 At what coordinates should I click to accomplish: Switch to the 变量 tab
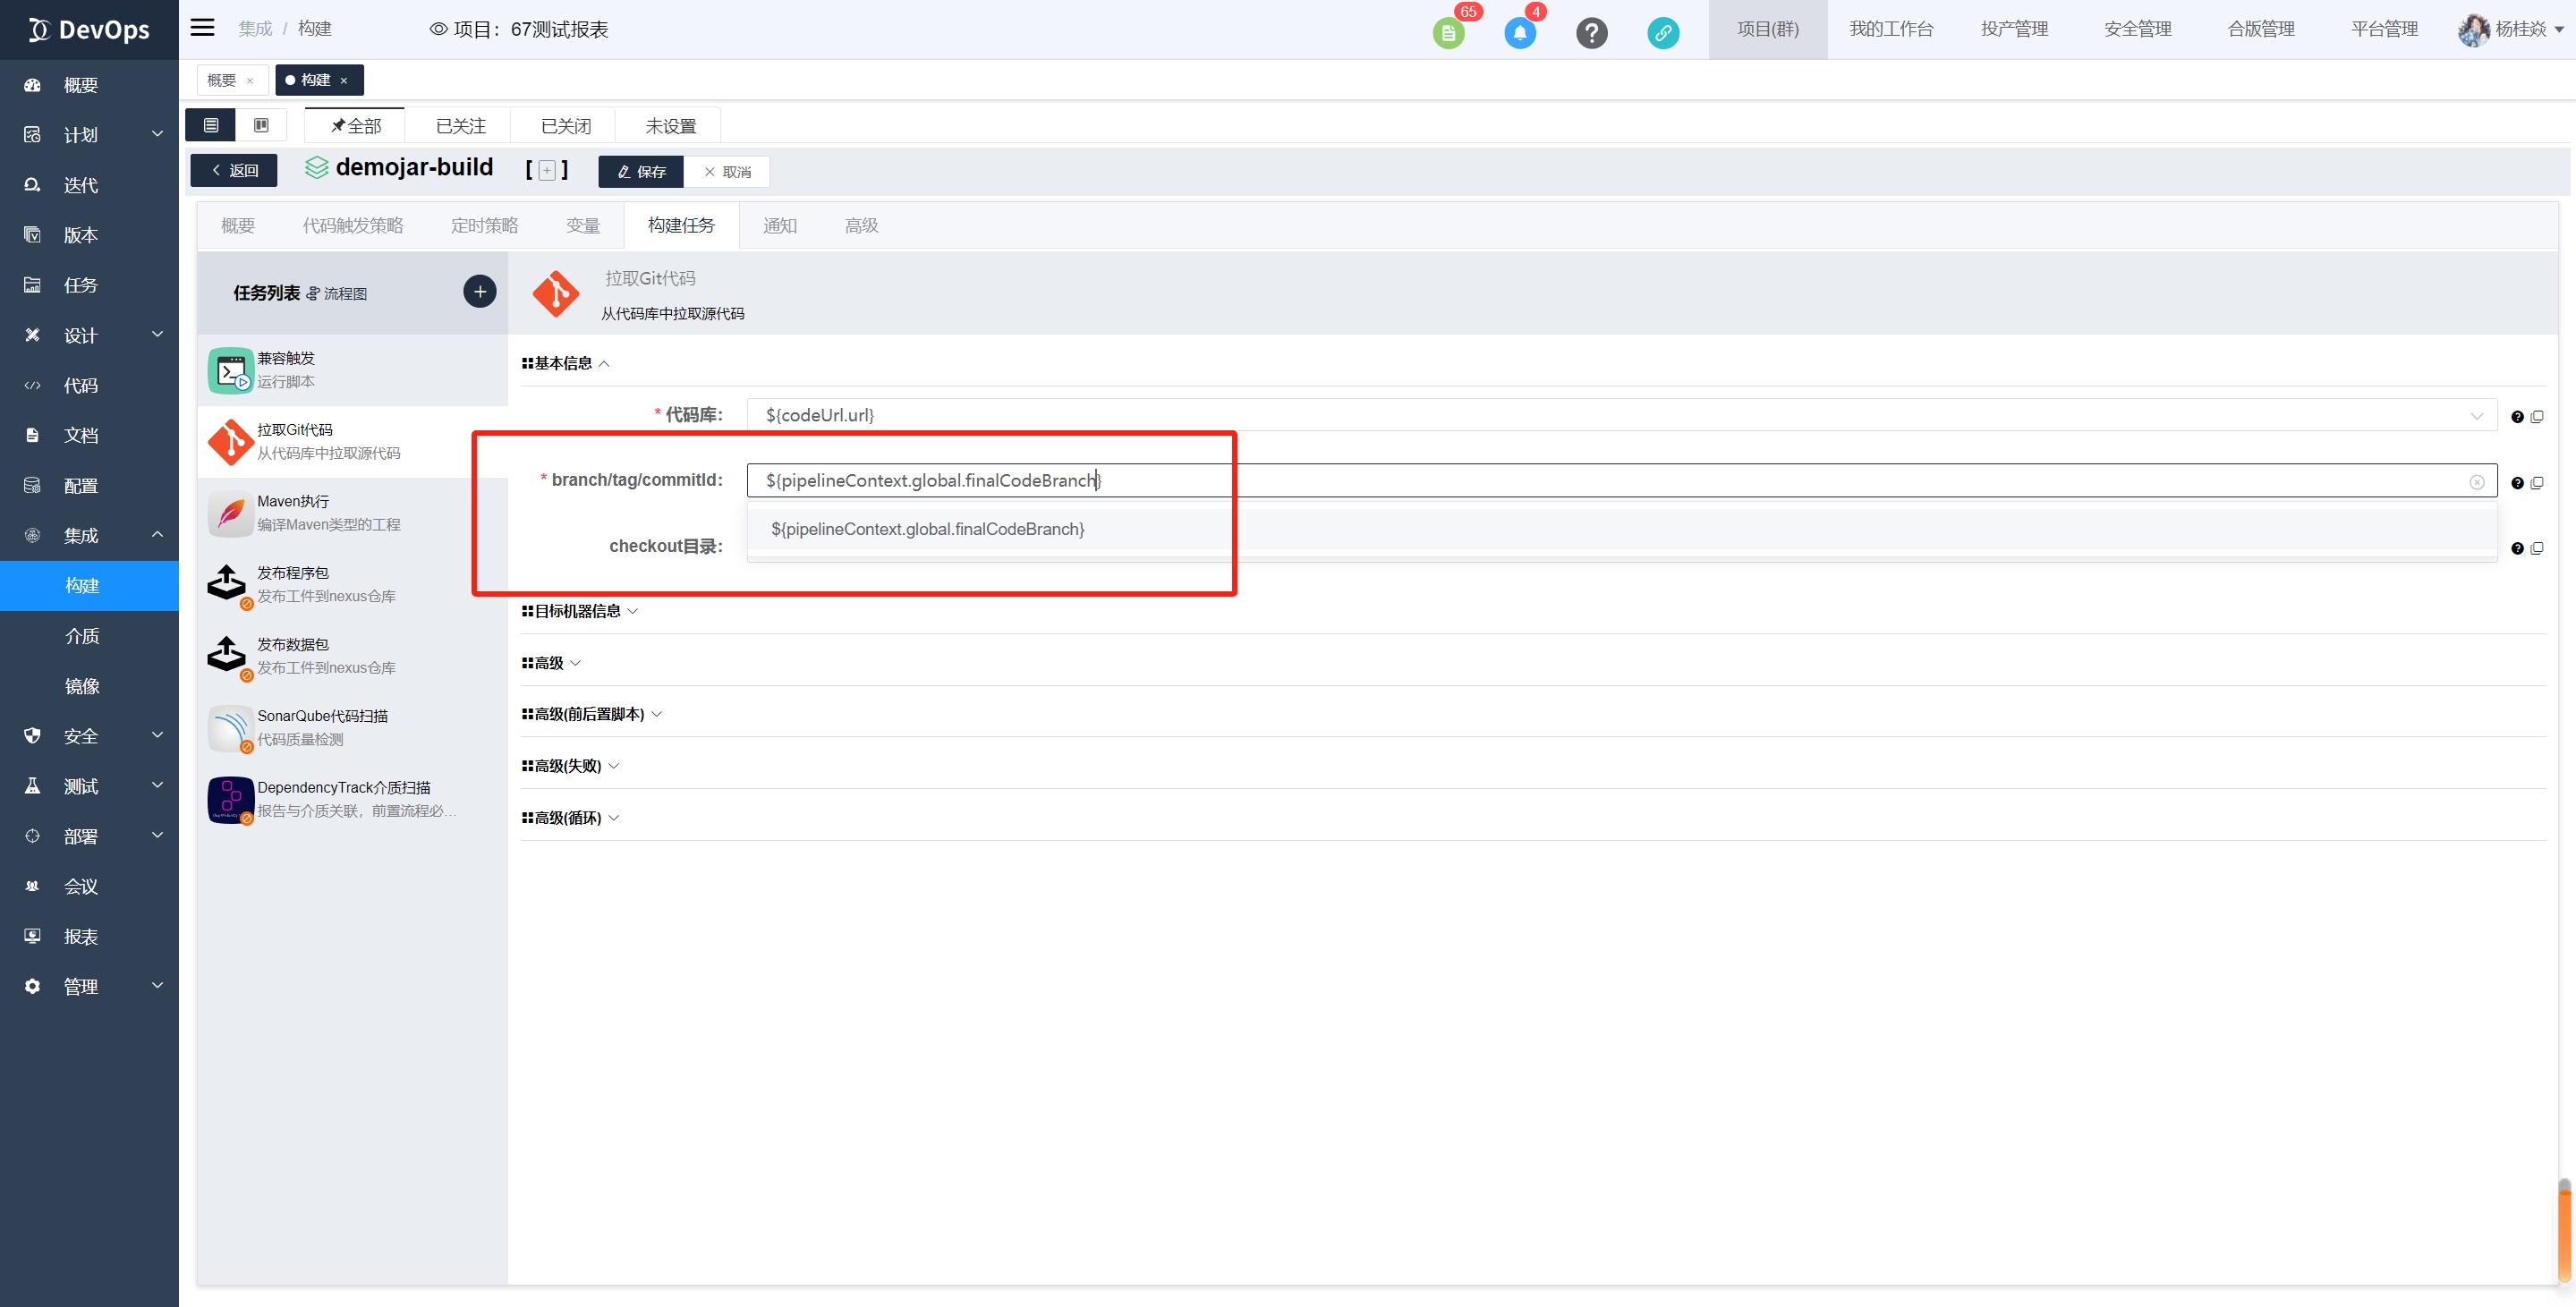pyautogui.click(x=582, y=225)
